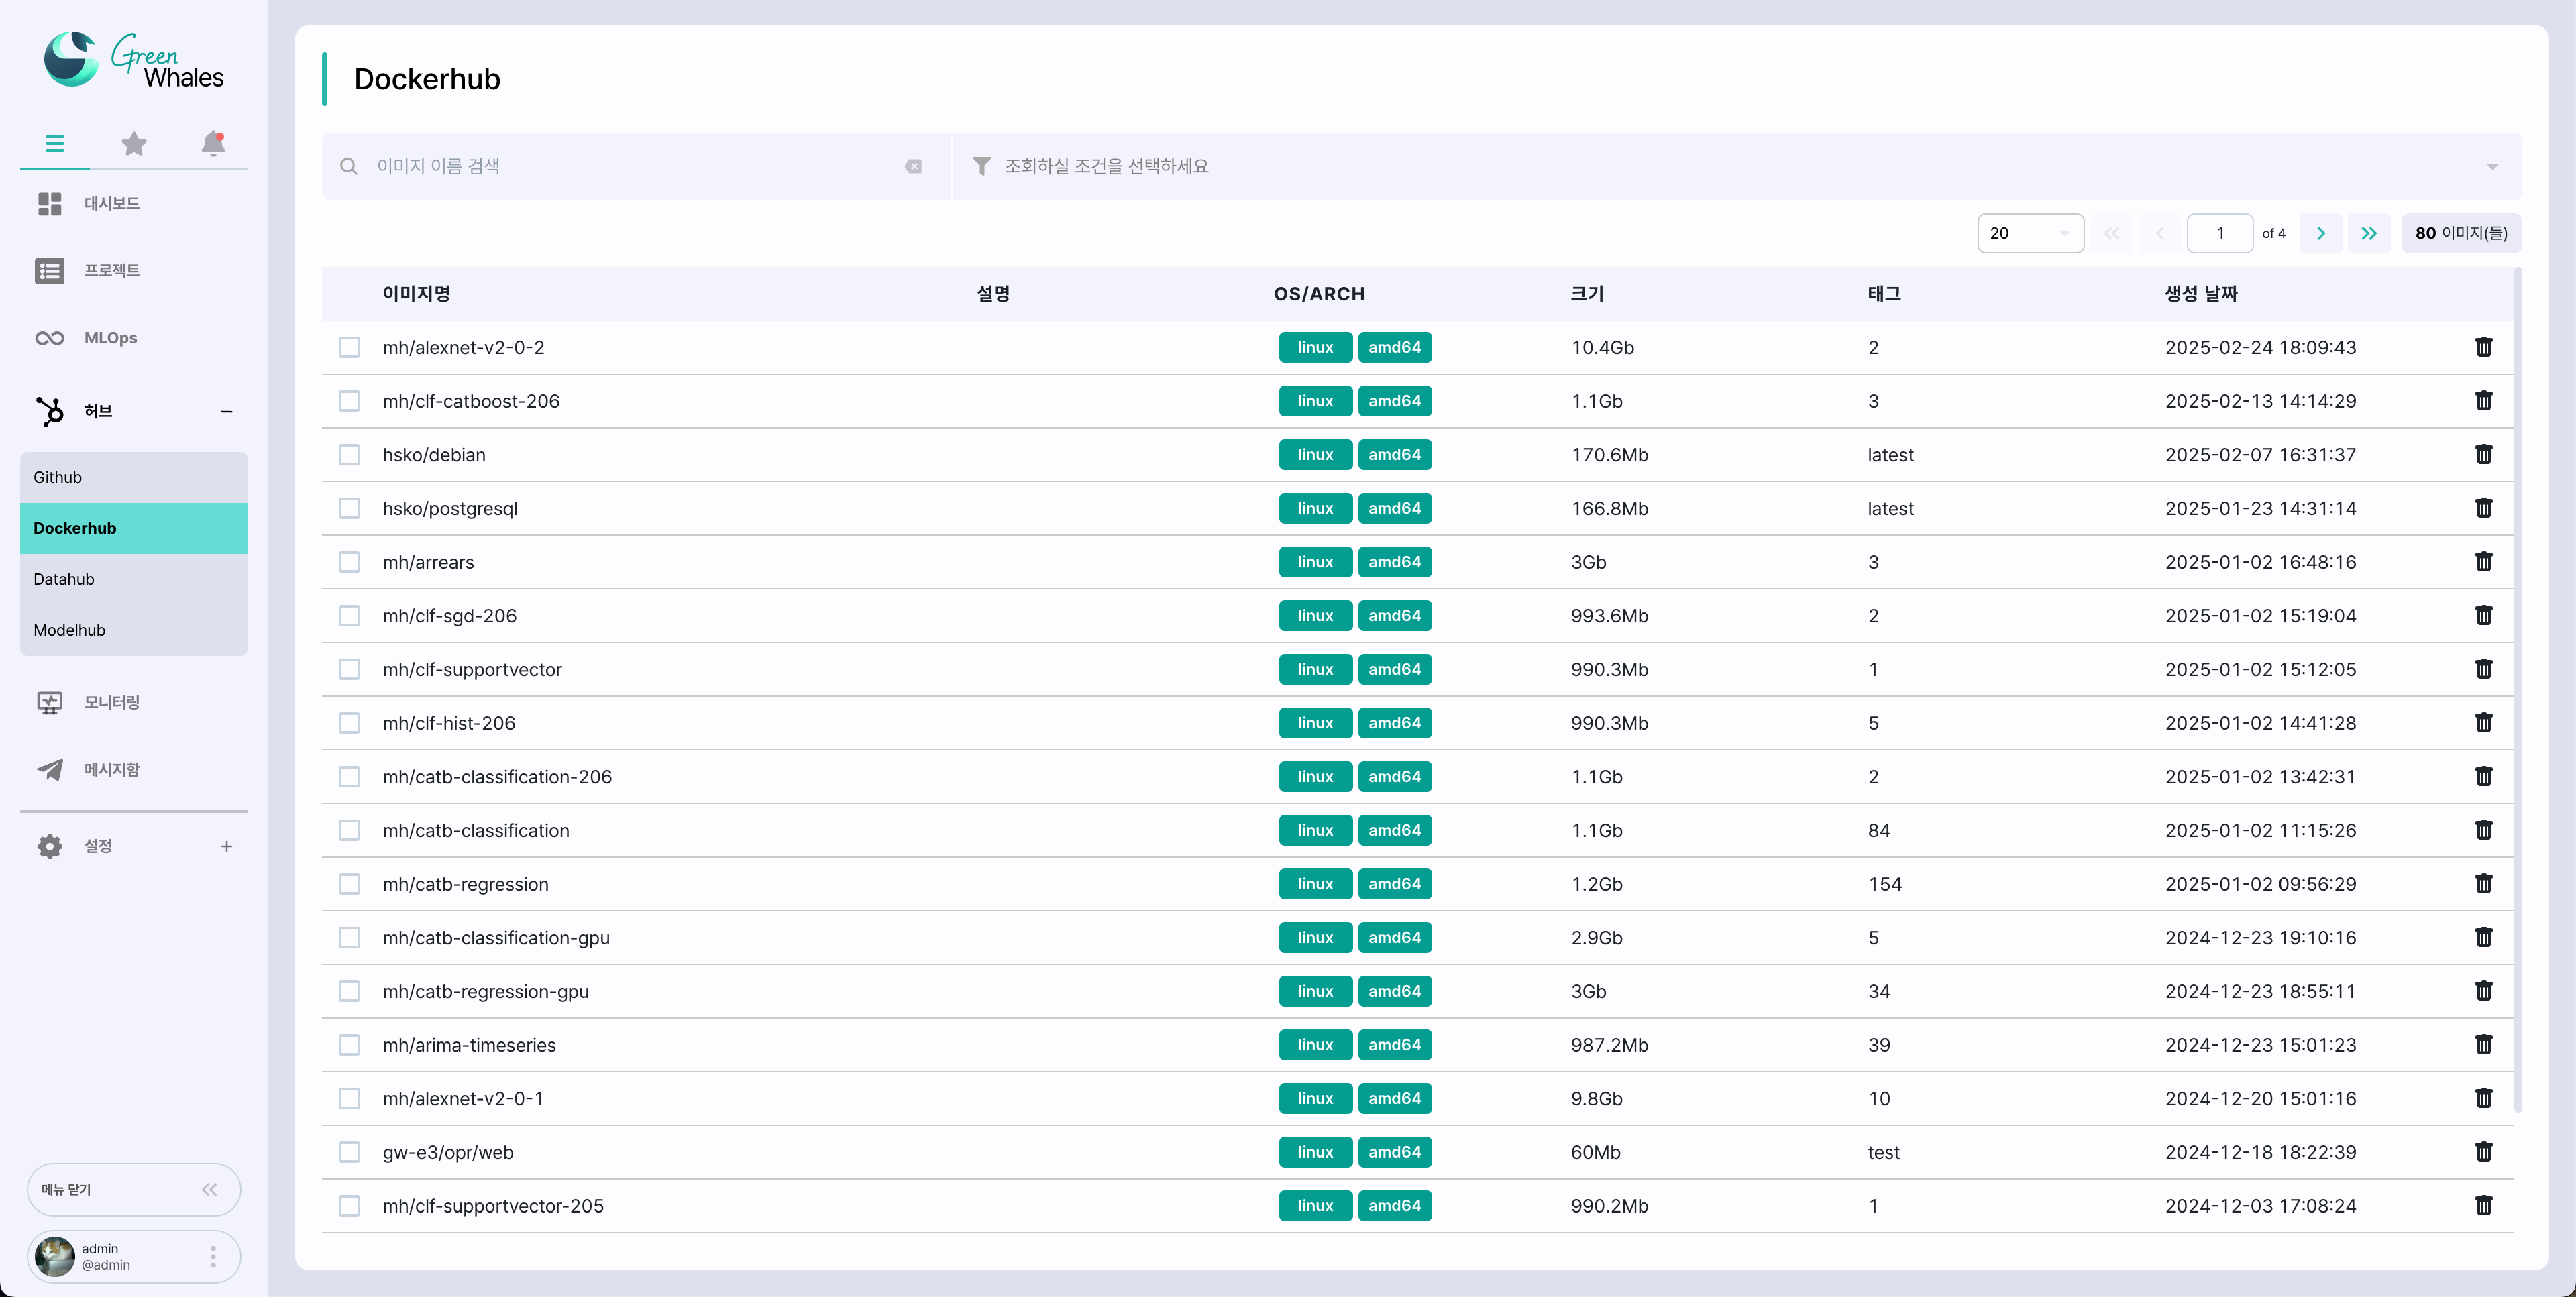2576x1297 pixels.
Task: Click the page number input field
Action: pos(2220,233)
